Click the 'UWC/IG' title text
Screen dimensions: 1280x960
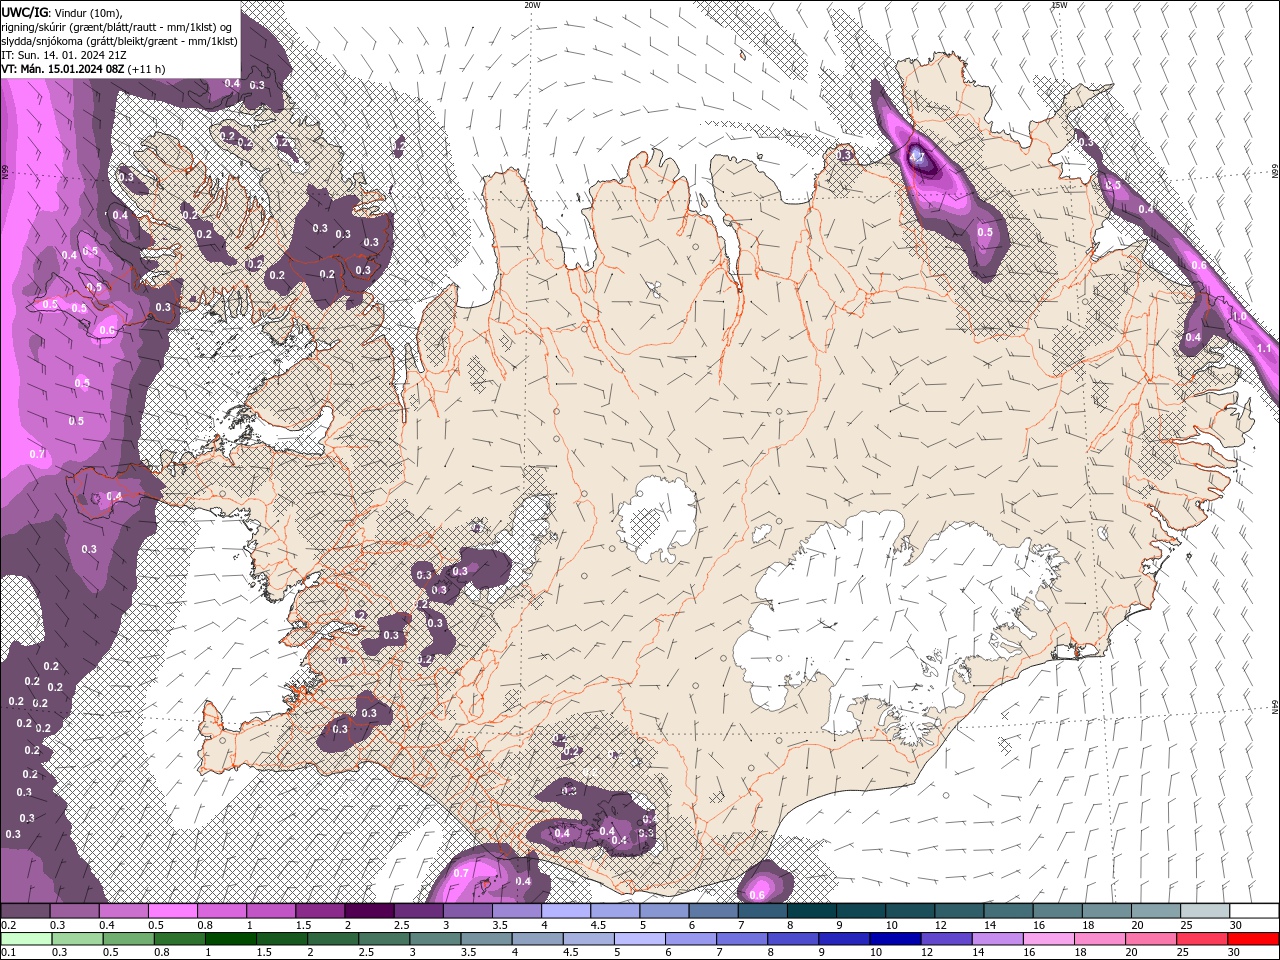tap(25, 12)
